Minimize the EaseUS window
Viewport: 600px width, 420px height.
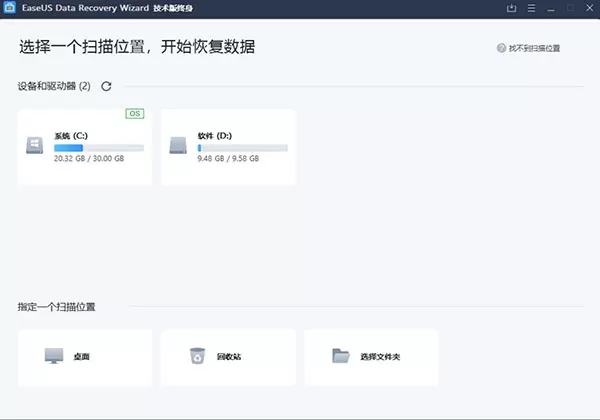point(551,9)
